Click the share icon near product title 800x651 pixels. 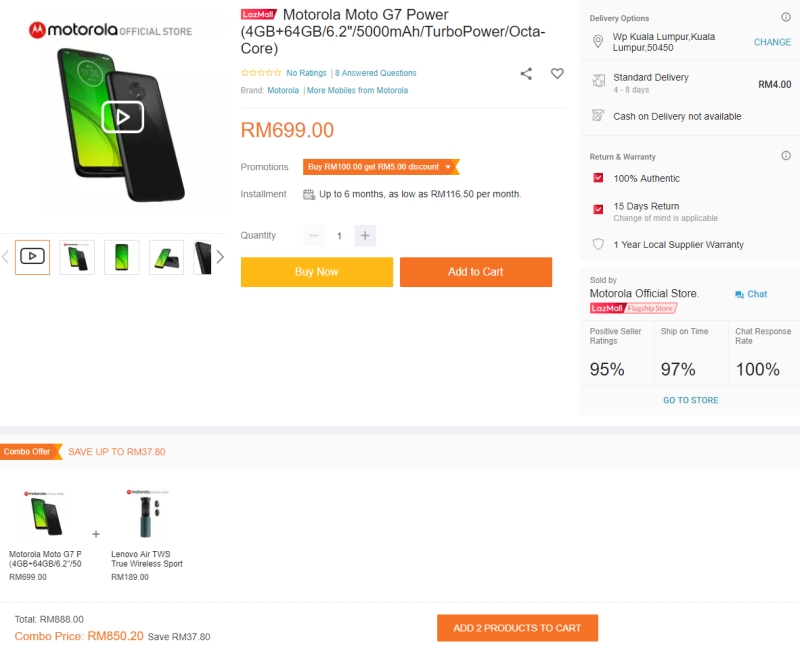(x=526, y=73)
